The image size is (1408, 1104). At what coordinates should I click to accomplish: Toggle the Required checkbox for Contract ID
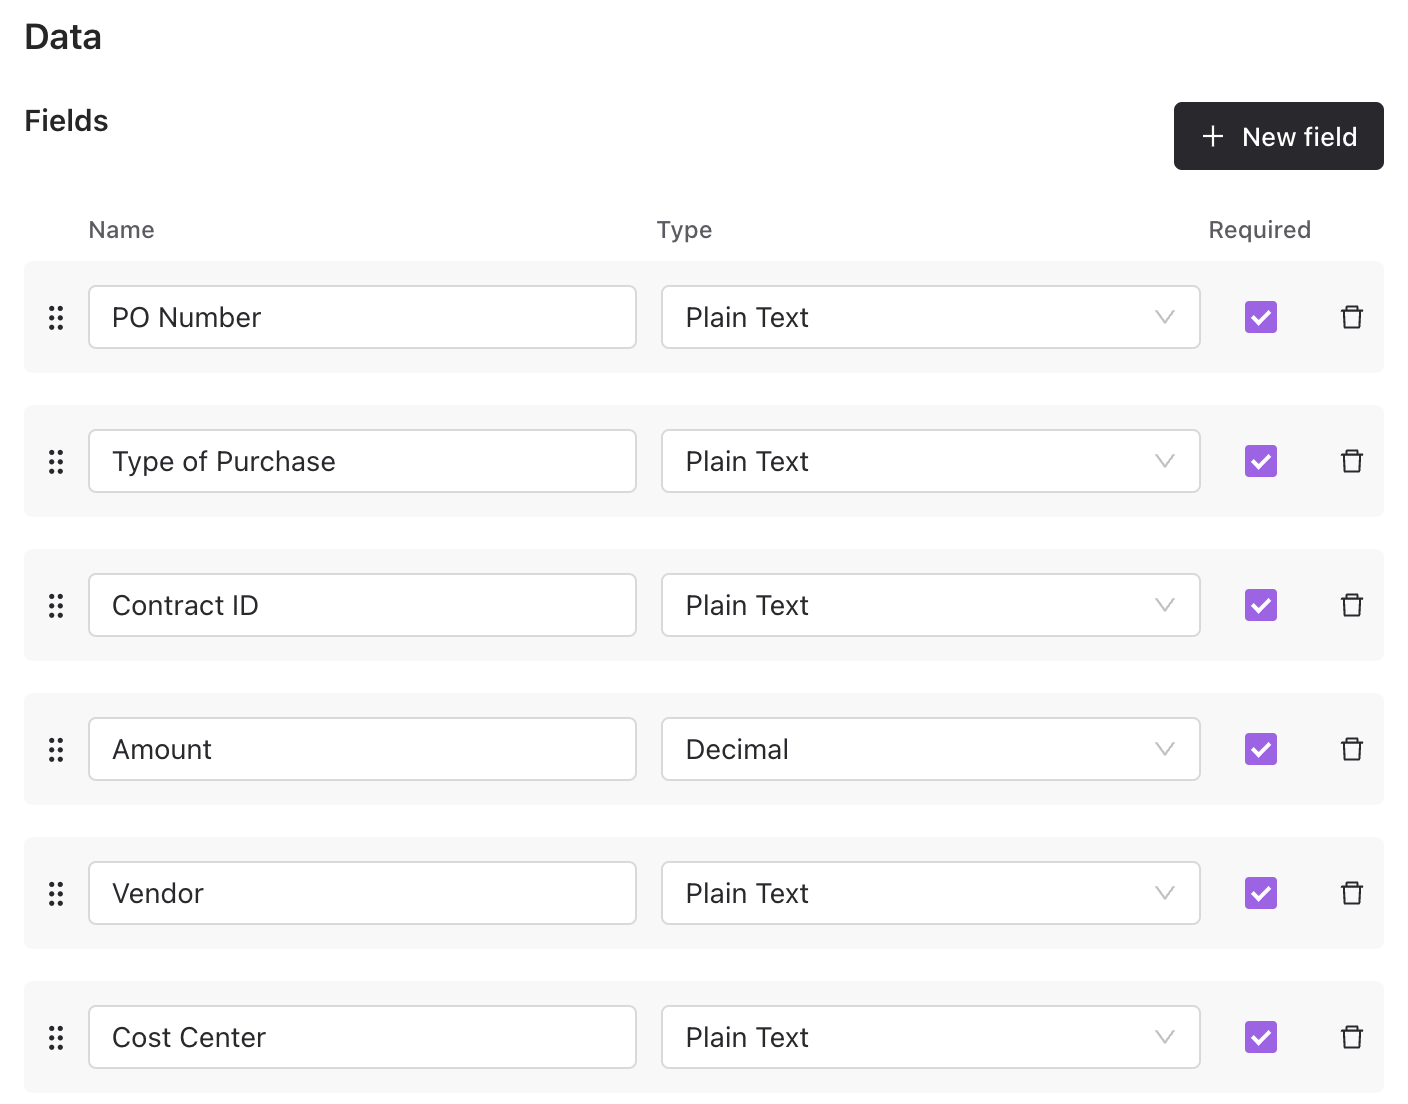tap(1260, 605)
